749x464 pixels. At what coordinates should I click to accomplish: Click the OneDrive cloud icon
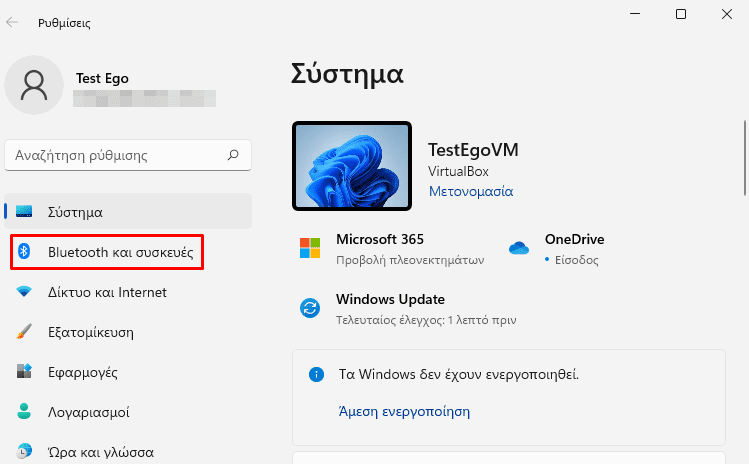click(519, 248)
